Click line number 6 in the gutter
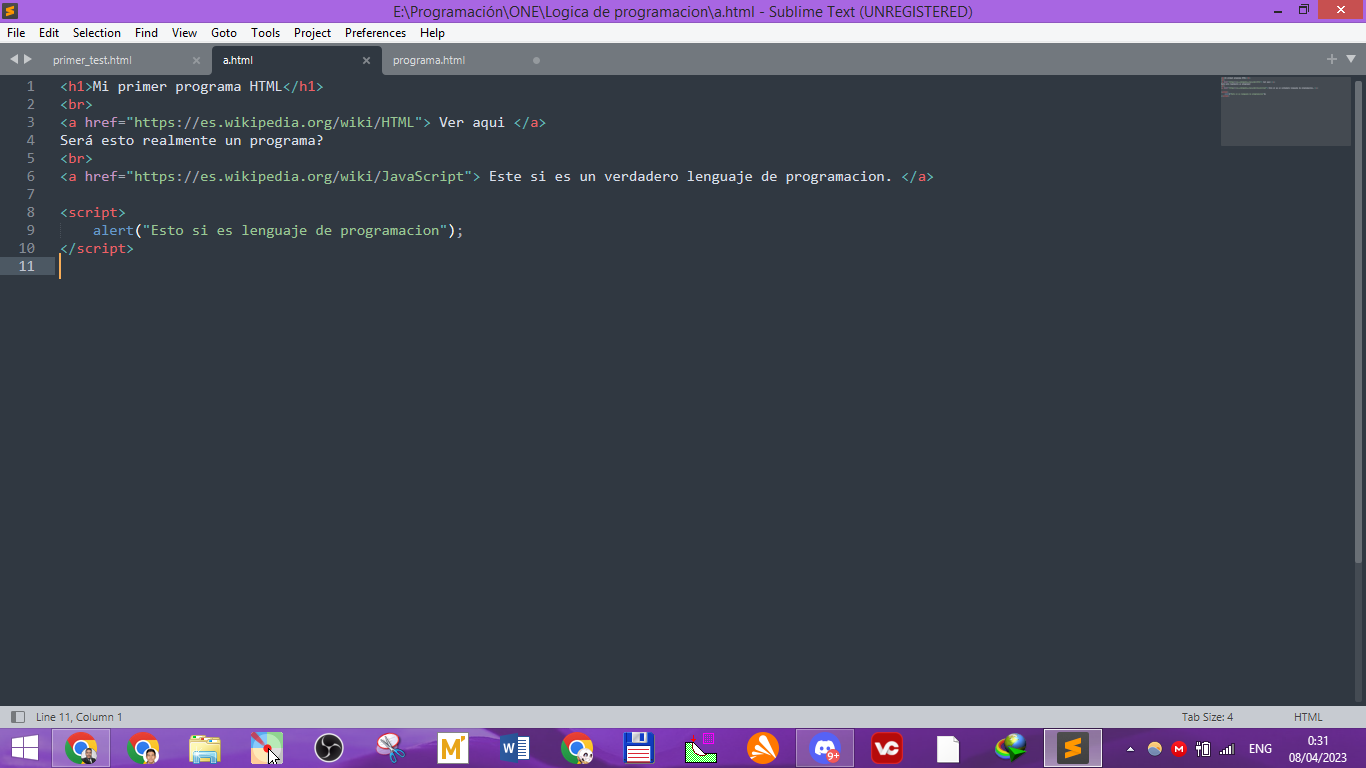This screenshot has width=1366, height=768. (x=31, y=176)
